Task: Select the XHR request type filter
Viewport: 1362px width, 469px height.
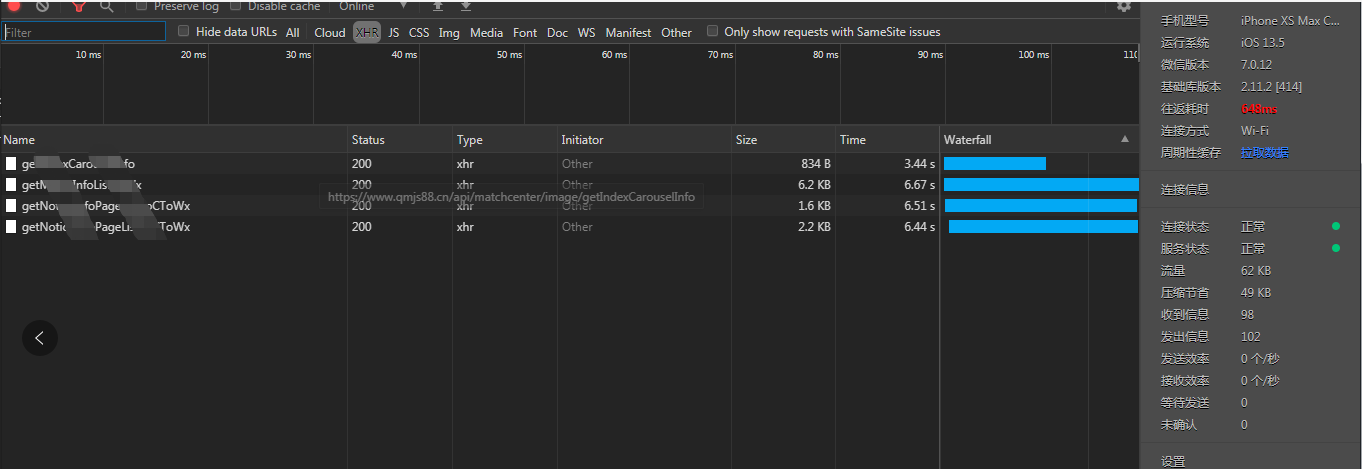Action: [x=367, y=32]
